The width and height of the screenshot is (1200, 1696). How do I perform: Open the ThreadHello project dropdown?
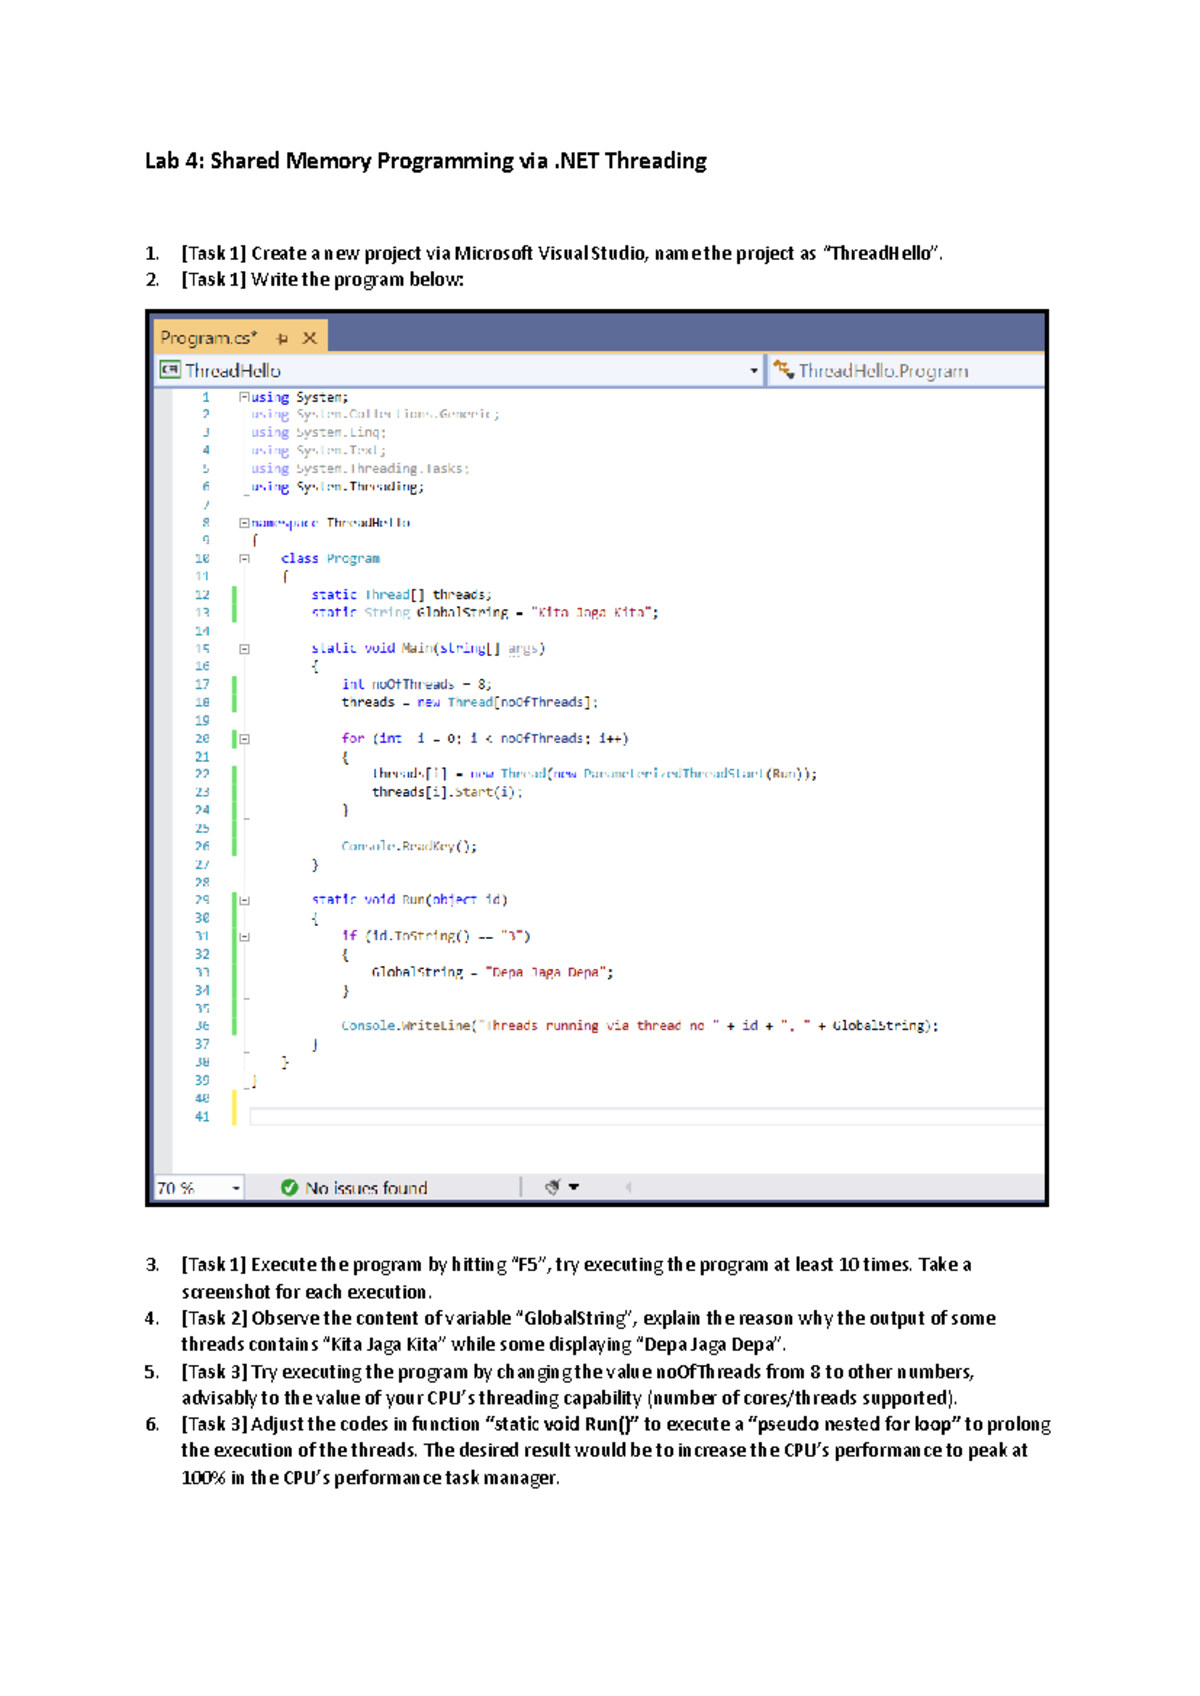tap(754, 371)
